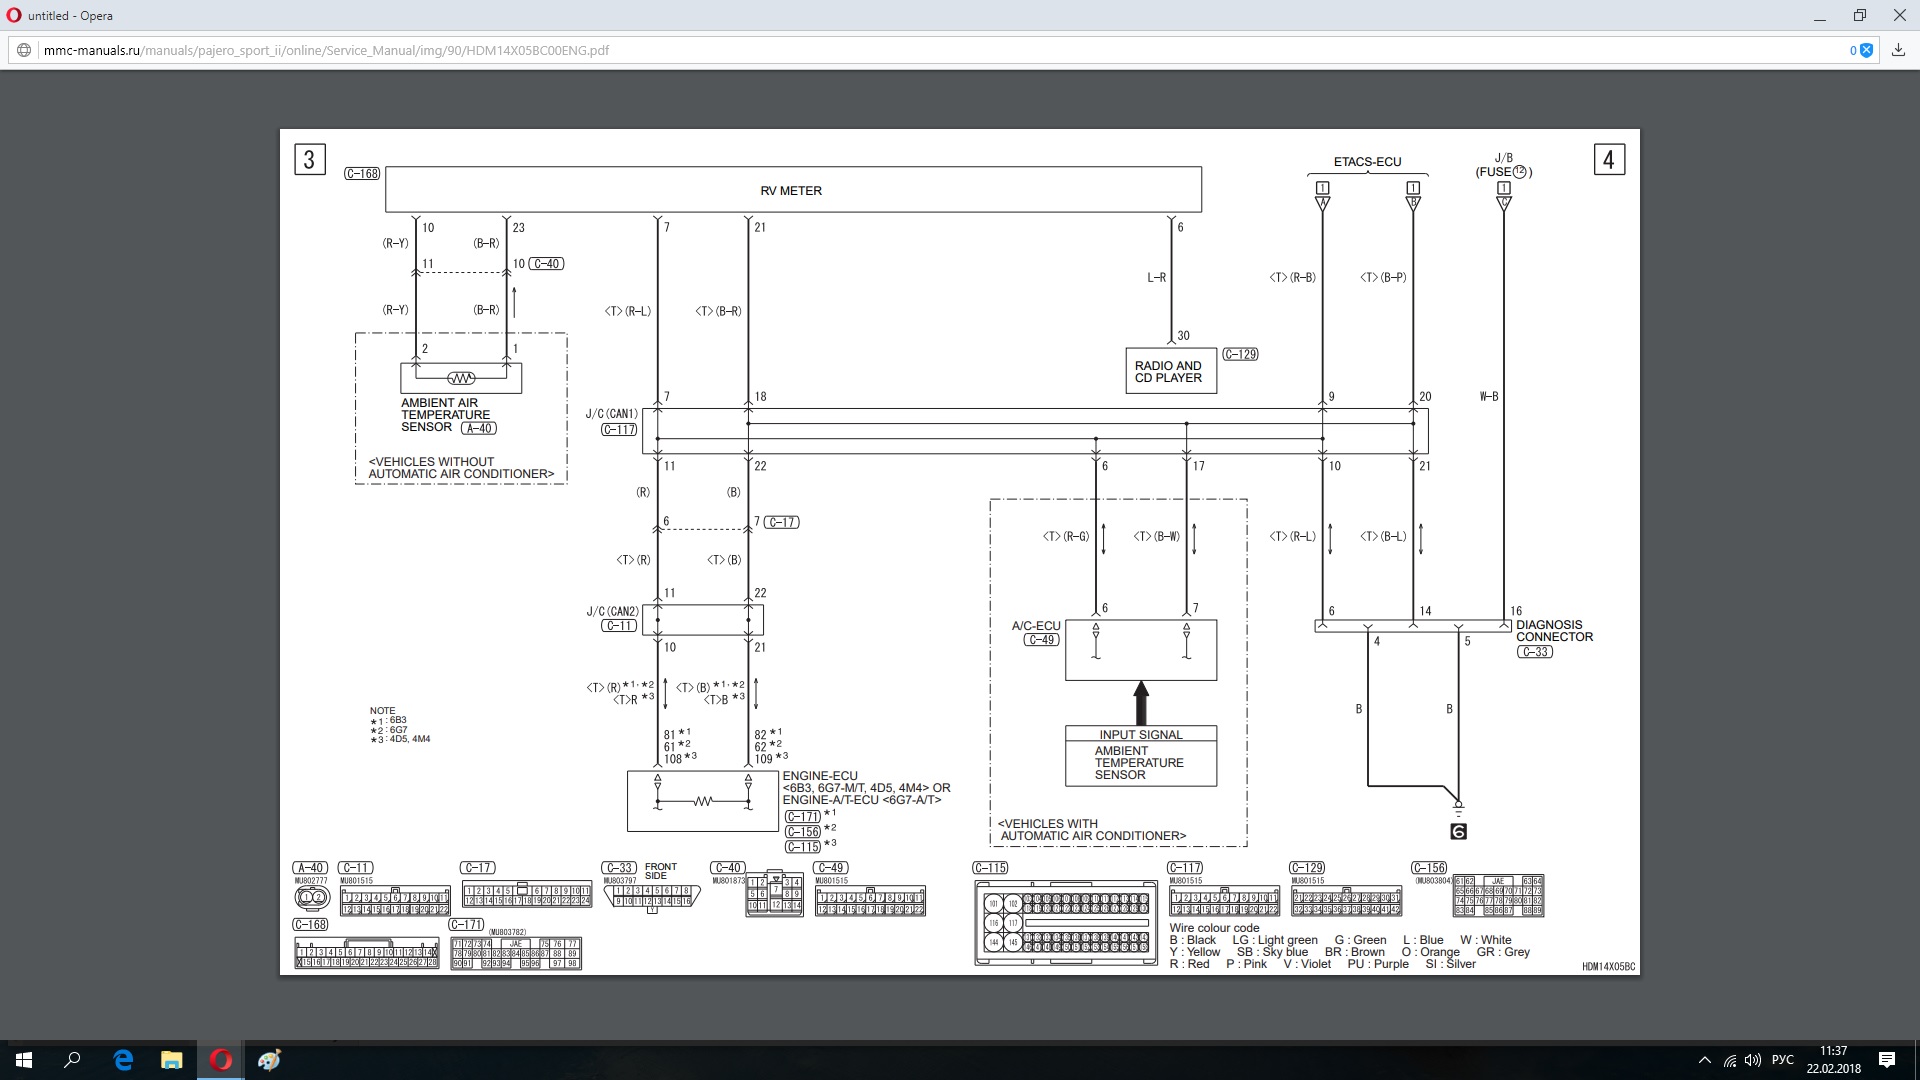Open File Explorer from the taskbar
This screenshot has height=1080, width=1920.
pyautogui.click(x=172, y=1060)
